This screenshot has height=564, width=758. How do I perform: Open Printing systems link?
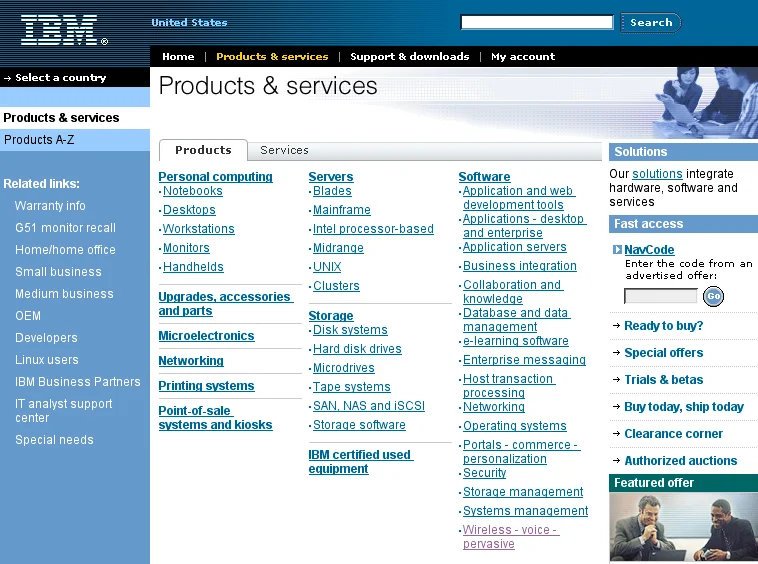(206, 386)
